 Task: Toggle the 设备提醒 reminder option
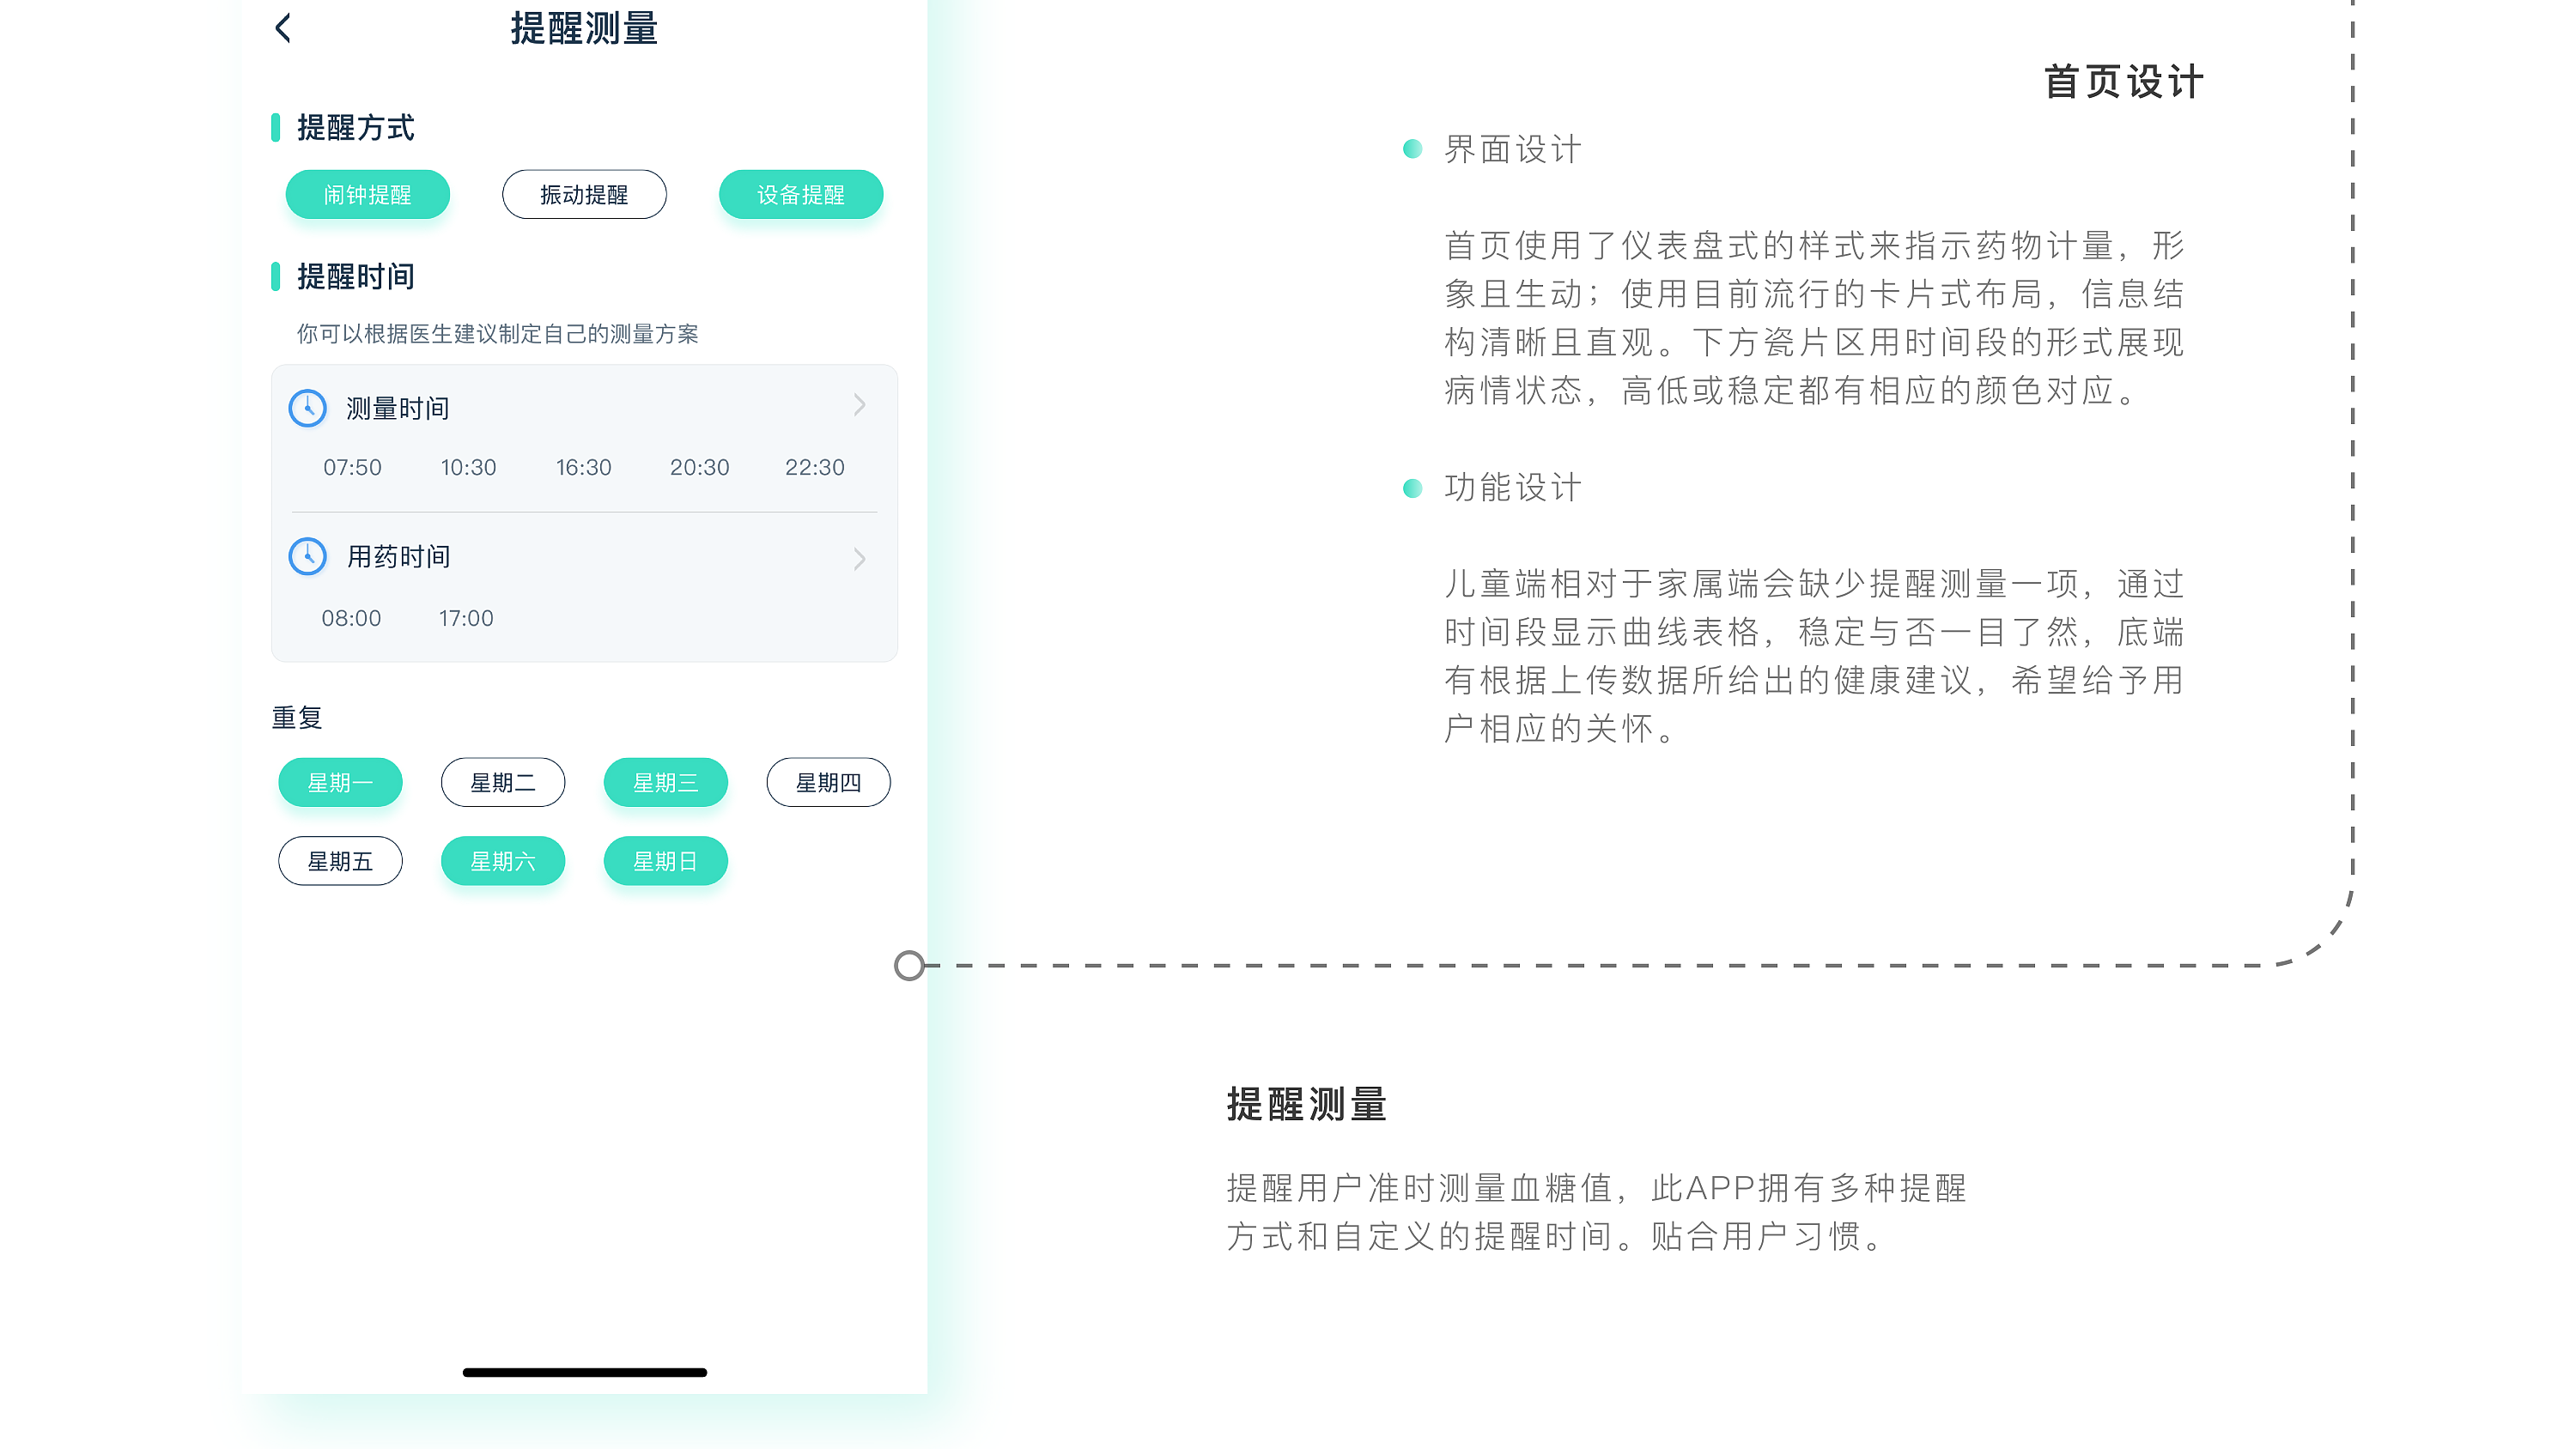801,194
